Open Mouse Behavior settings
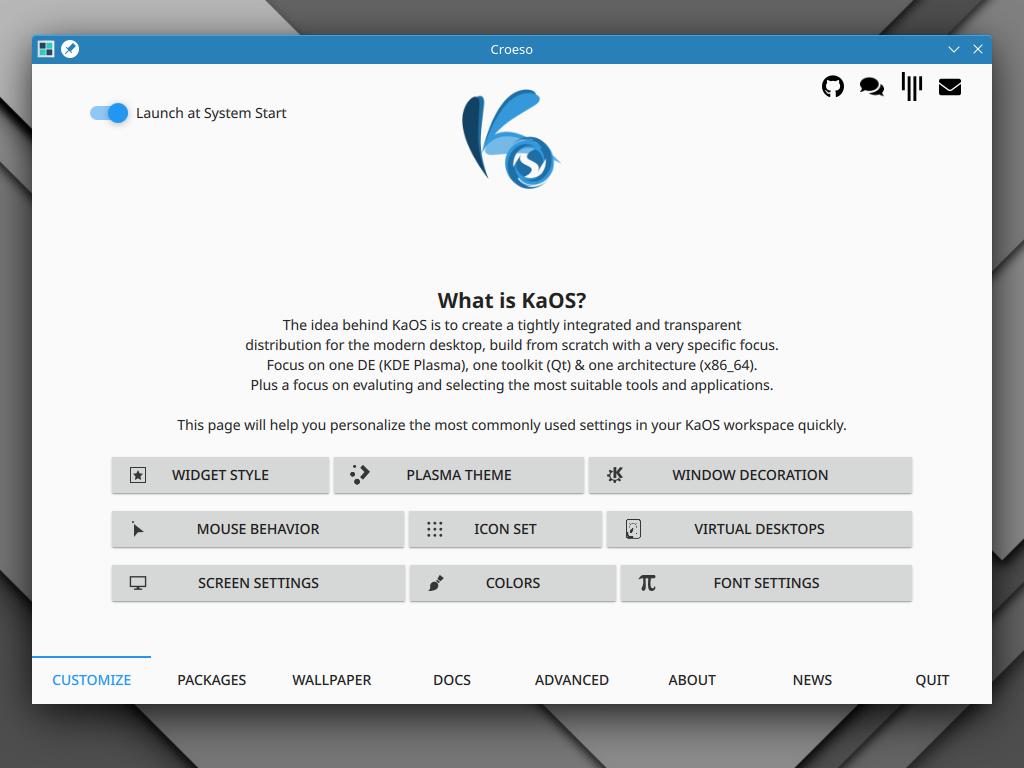 click(258, 529)
